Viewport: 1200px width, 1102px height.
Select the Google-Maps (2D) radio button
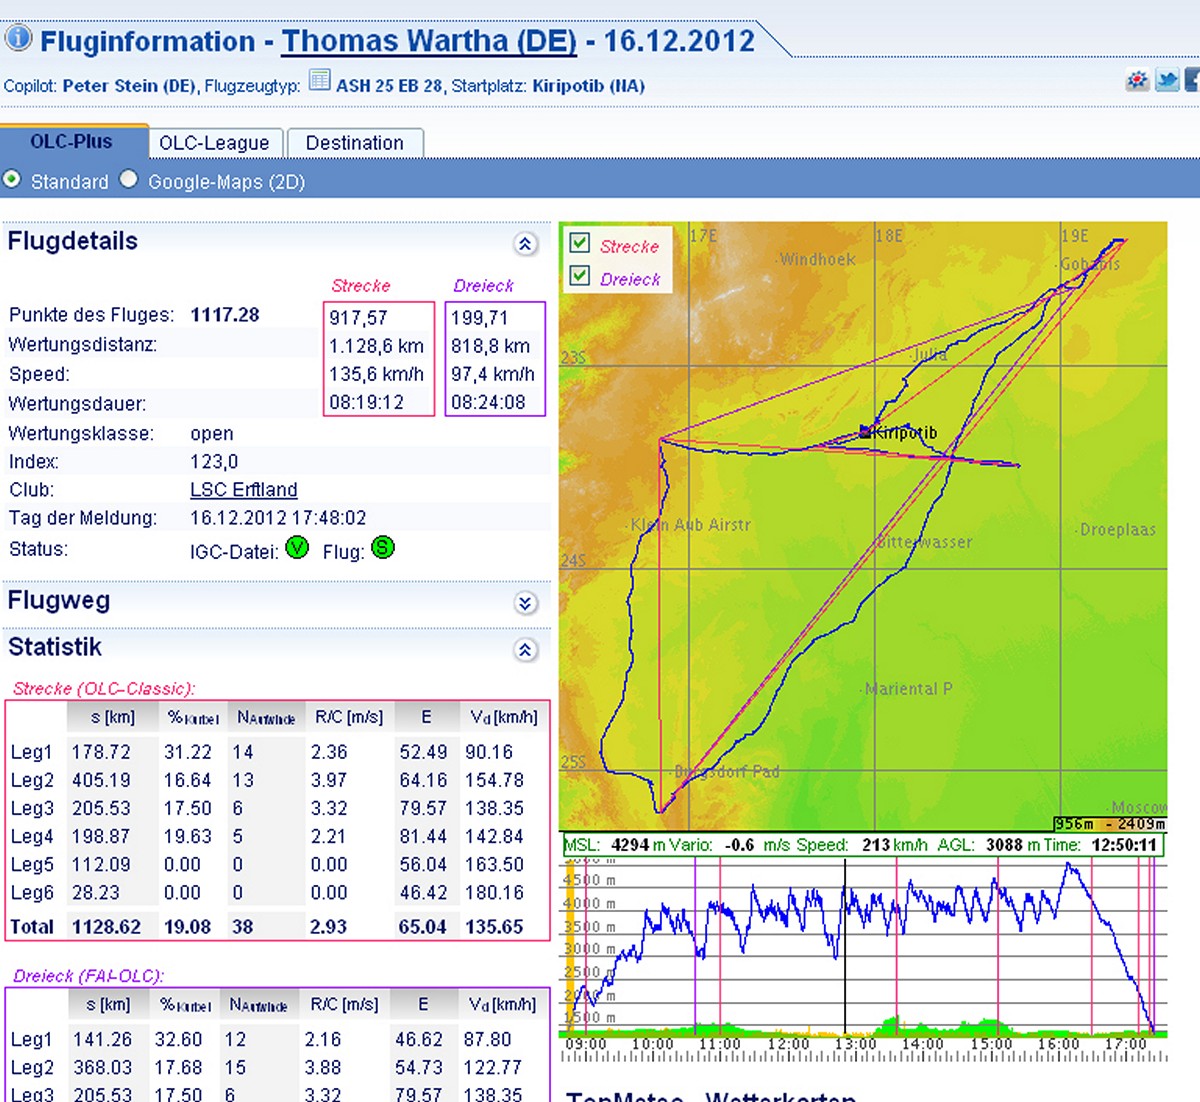click(x=129, y=180)
